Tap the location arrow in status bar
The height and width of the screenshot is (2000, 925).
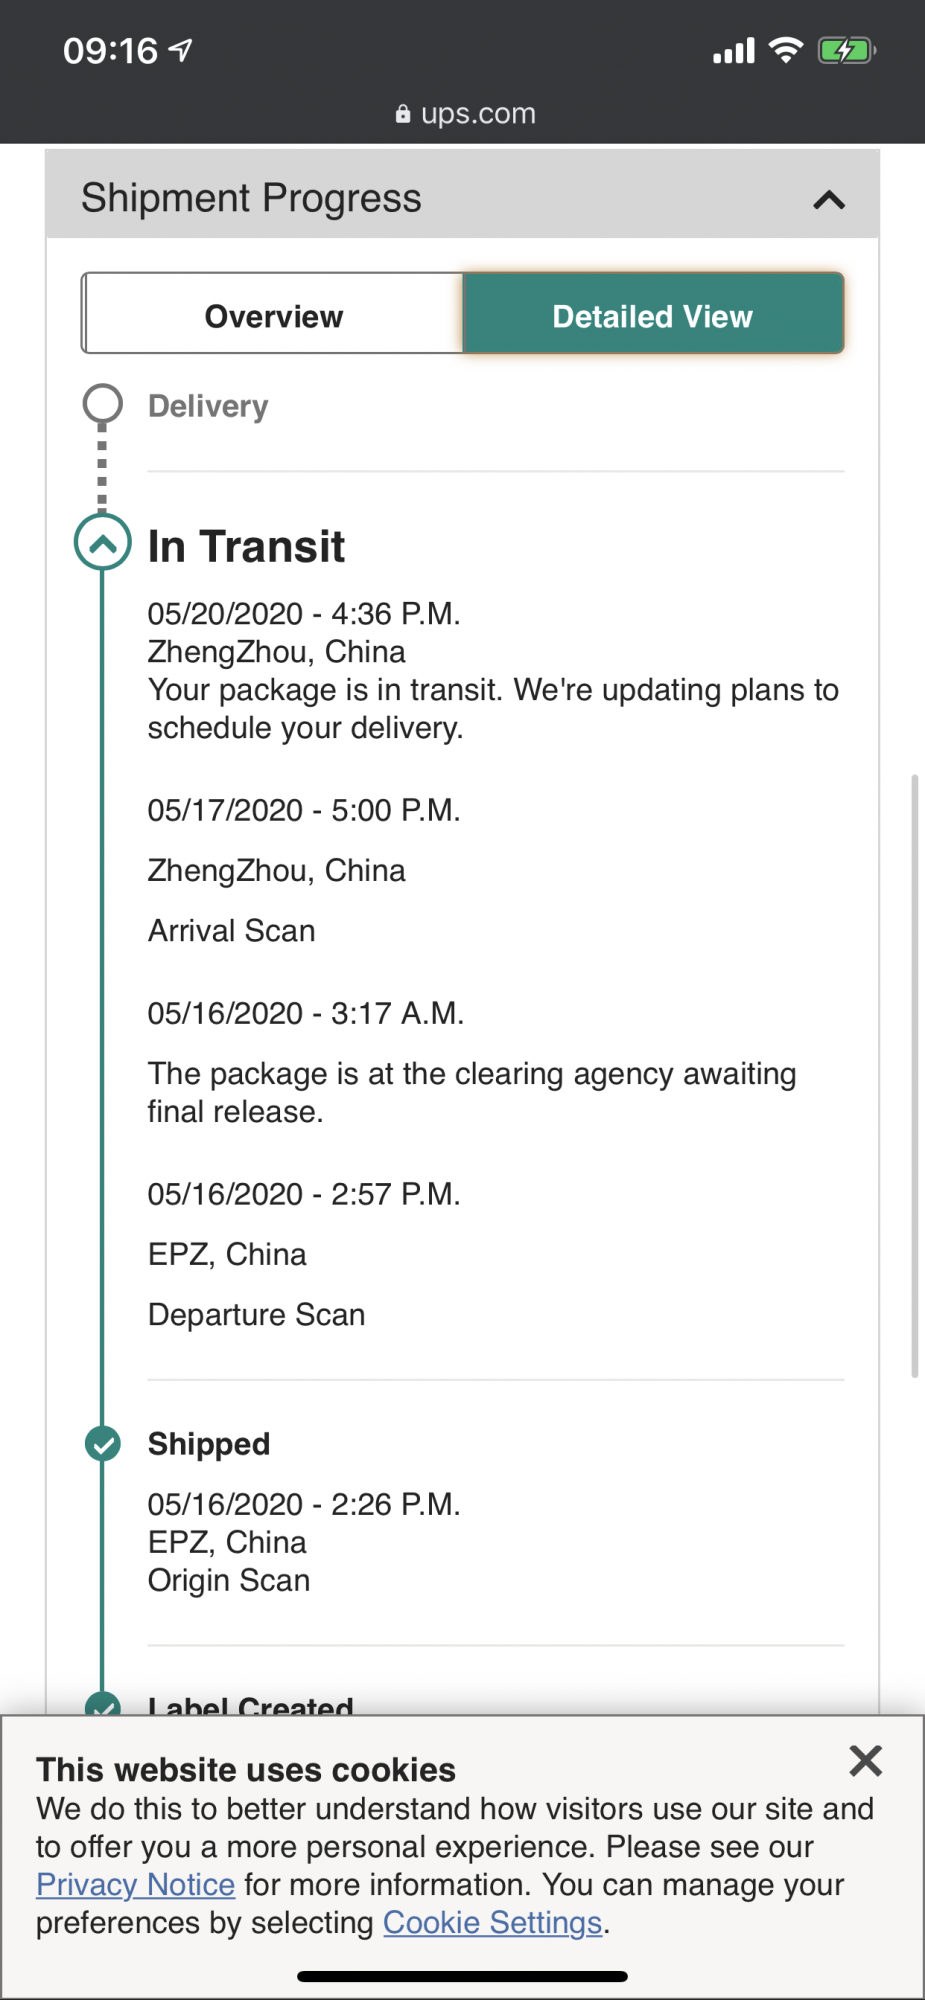tap(181, 50)
